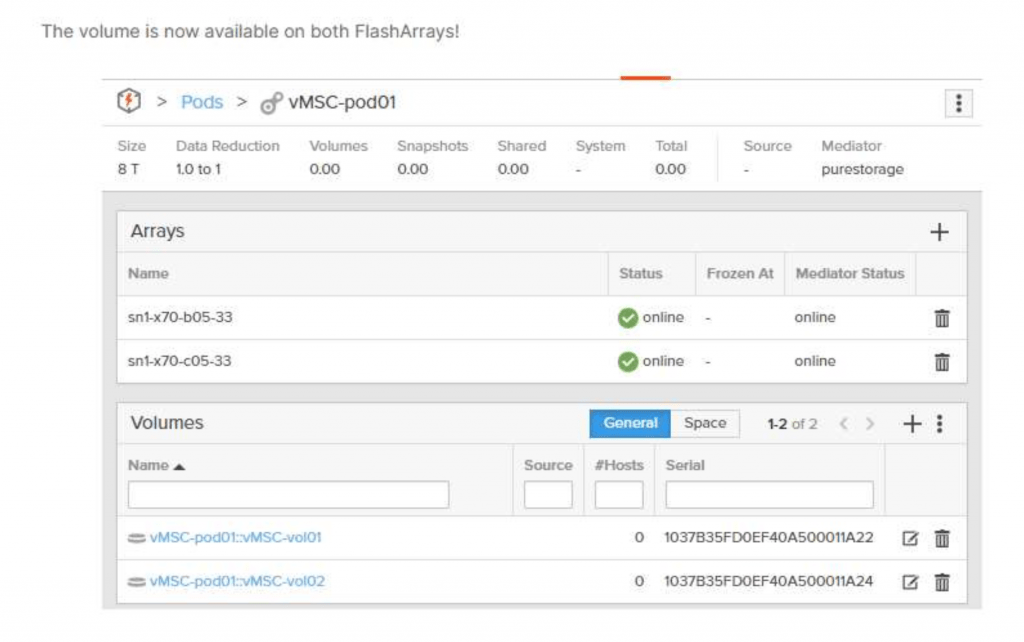Viewport: 1024px width, 642px height.
Task: Switch to the Space volumes tab
Action: click(x=705, y=423)
